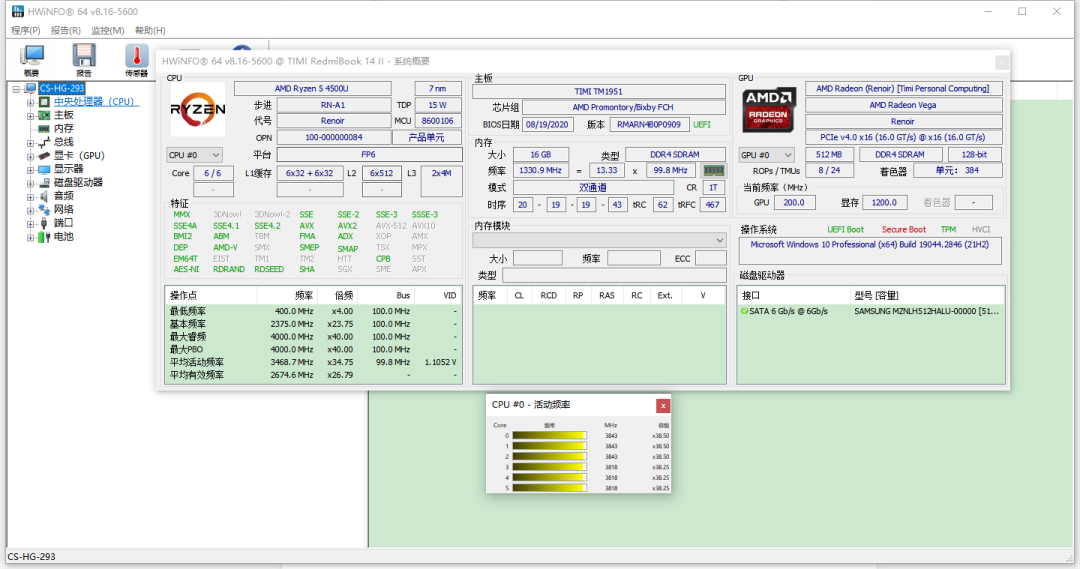Open the Help (H) menu
This screenshot has width=1080, height=569.
(x=150, y=30)
